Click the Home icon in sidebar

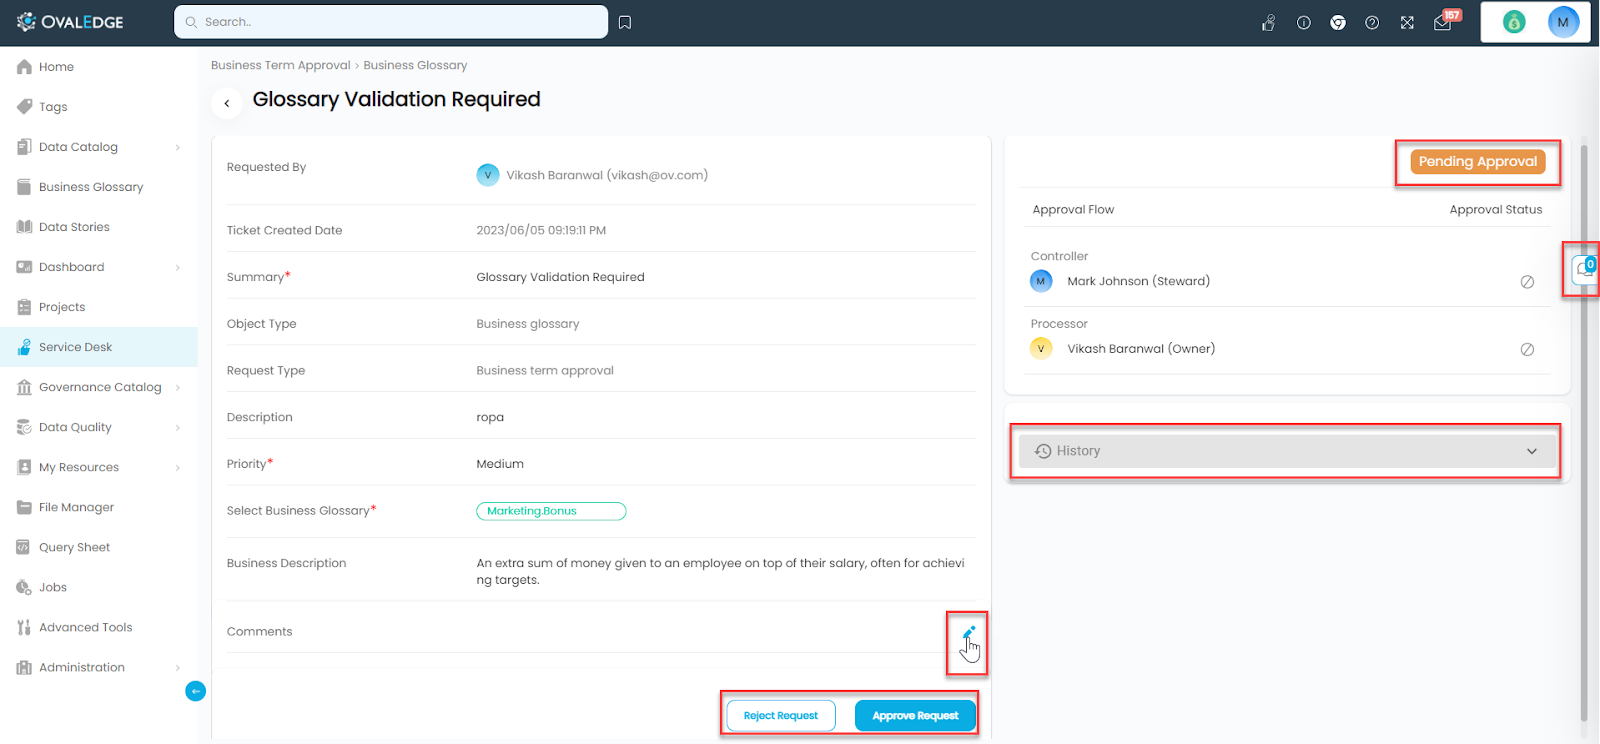tap(24, 67)
